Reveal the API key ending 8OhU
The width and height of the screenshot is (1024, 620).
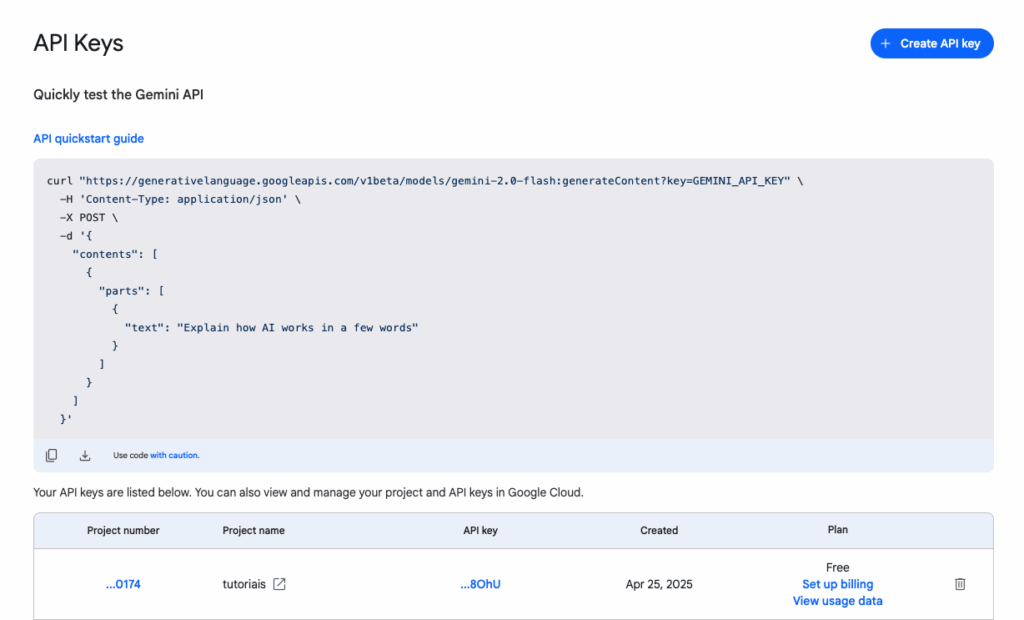coord(480,584)
